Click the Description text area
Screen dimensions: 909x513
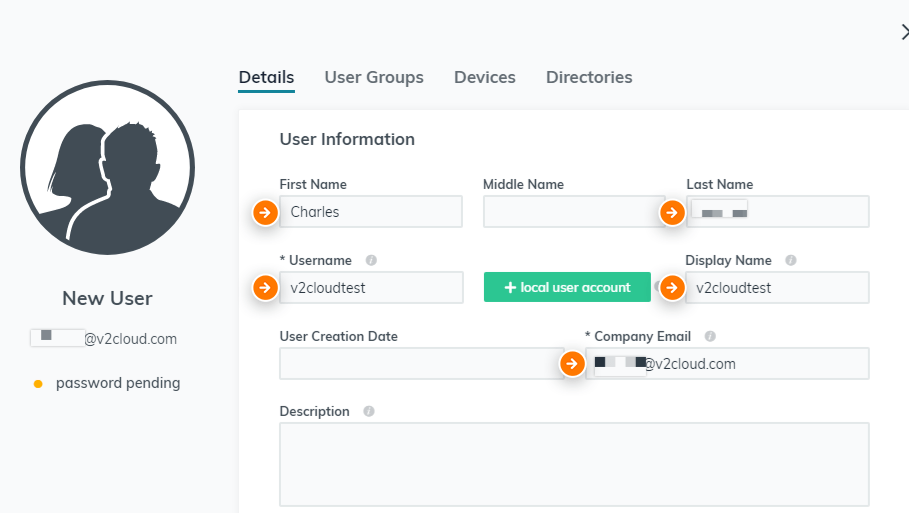(x=574, y=464)
